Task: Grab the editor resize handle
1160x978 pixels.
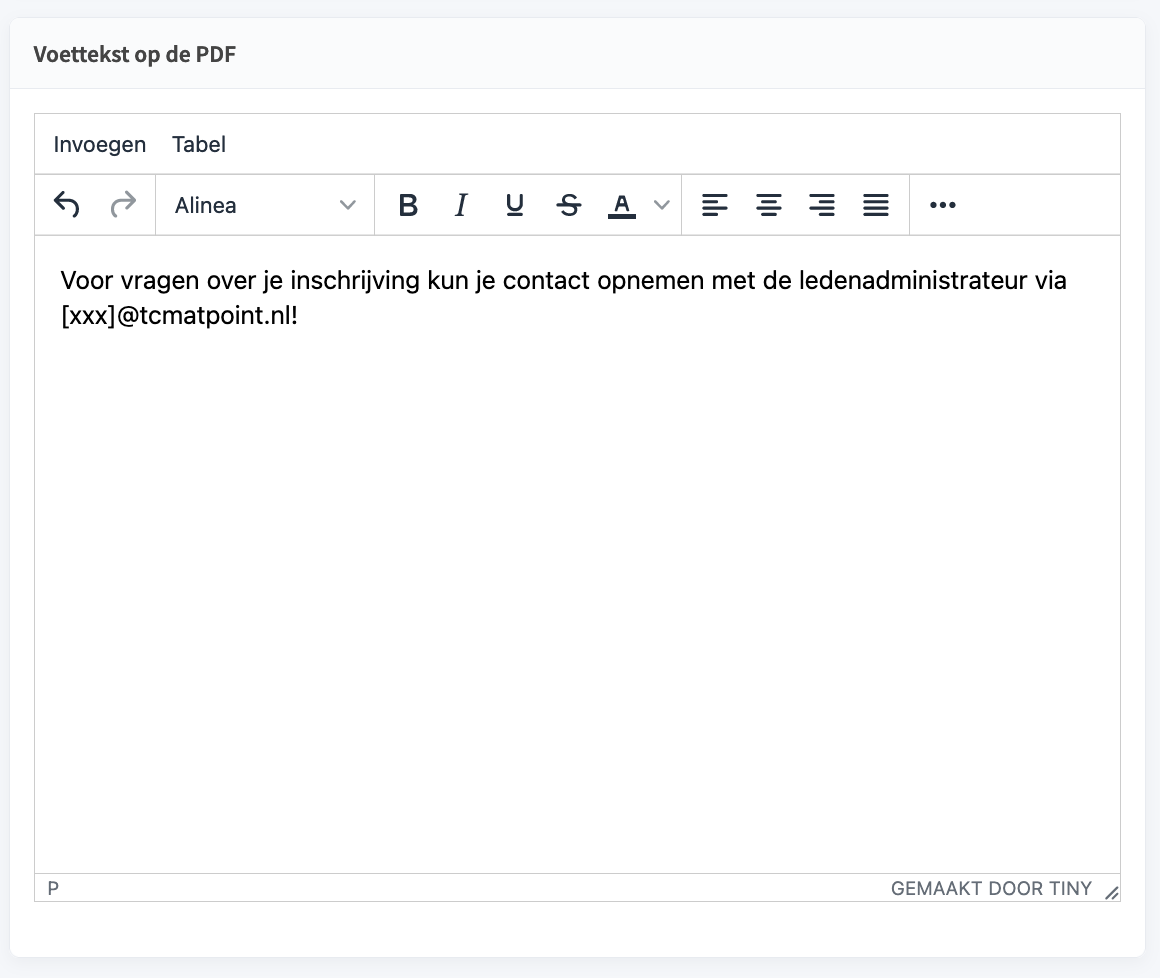Action: tap(1111, 893)
